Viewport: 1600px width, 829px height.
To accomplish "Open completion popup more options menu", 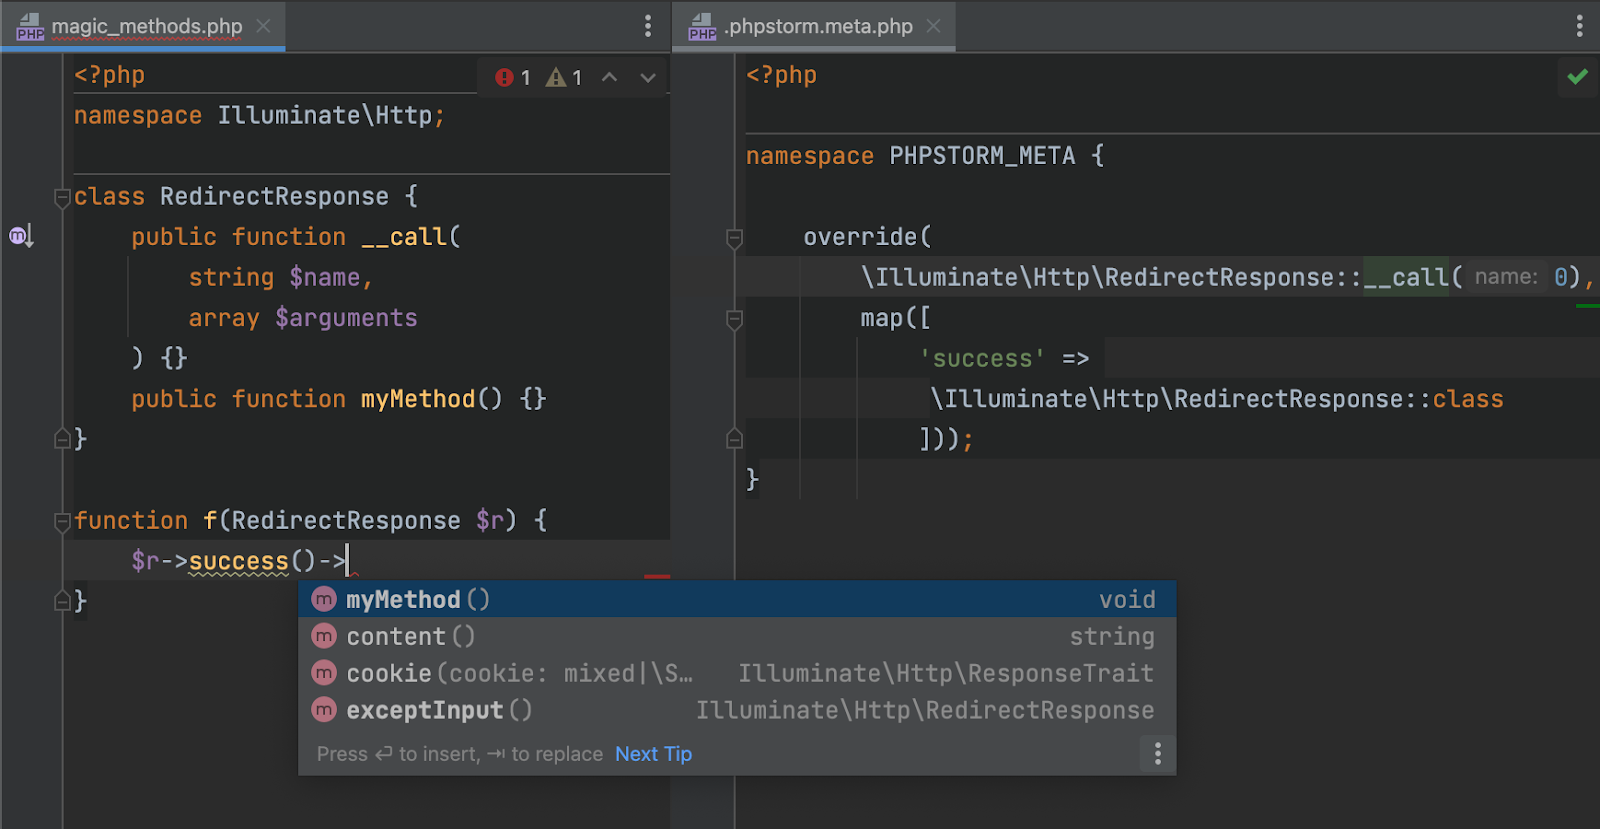I will click(1158, 753).
